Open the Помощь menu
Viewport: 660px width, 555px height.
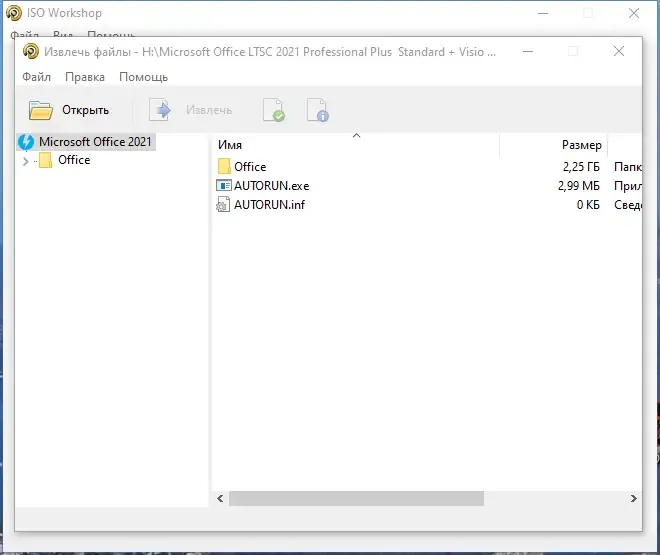144,77
